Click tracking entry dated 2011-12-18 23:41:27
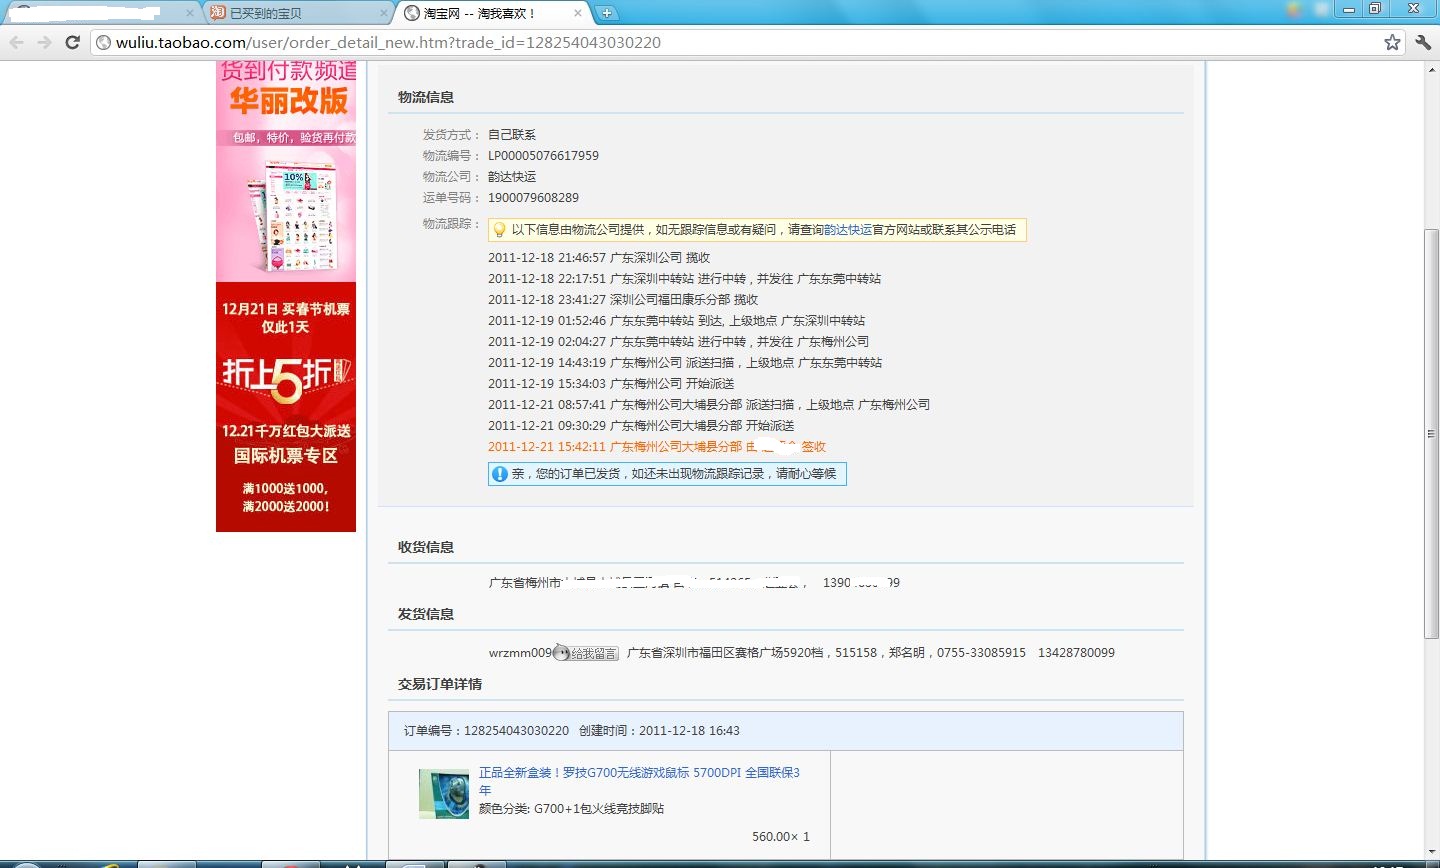Viewport: 1440px width, 868px height. click(x=623, y=300)
